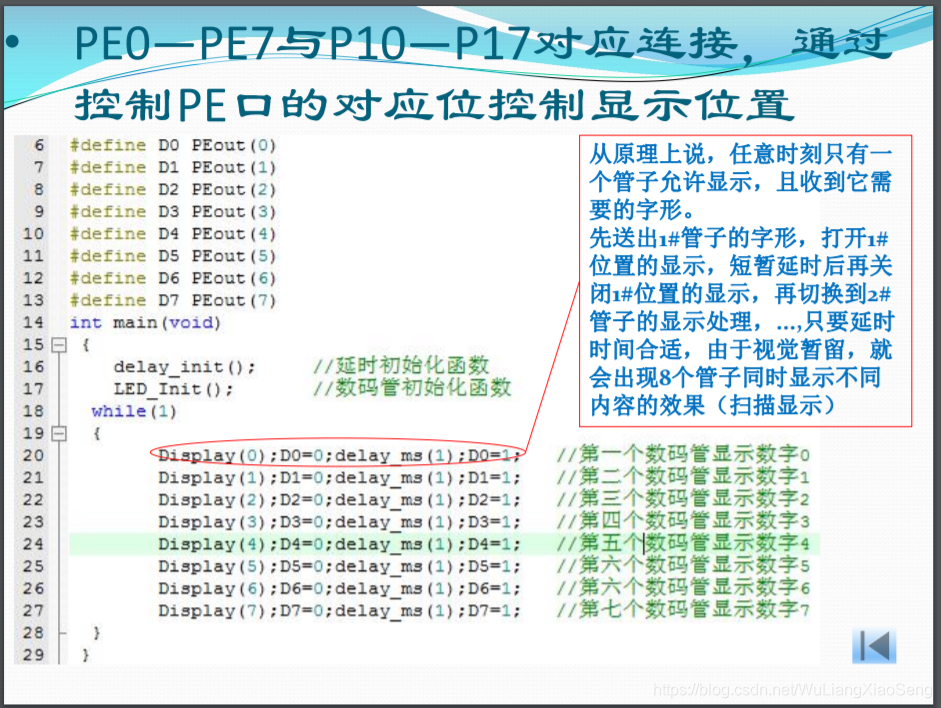This screenshot has height=708, width=941.
Task: Click the comment "//延时初始化函数"
Action: 401,365
